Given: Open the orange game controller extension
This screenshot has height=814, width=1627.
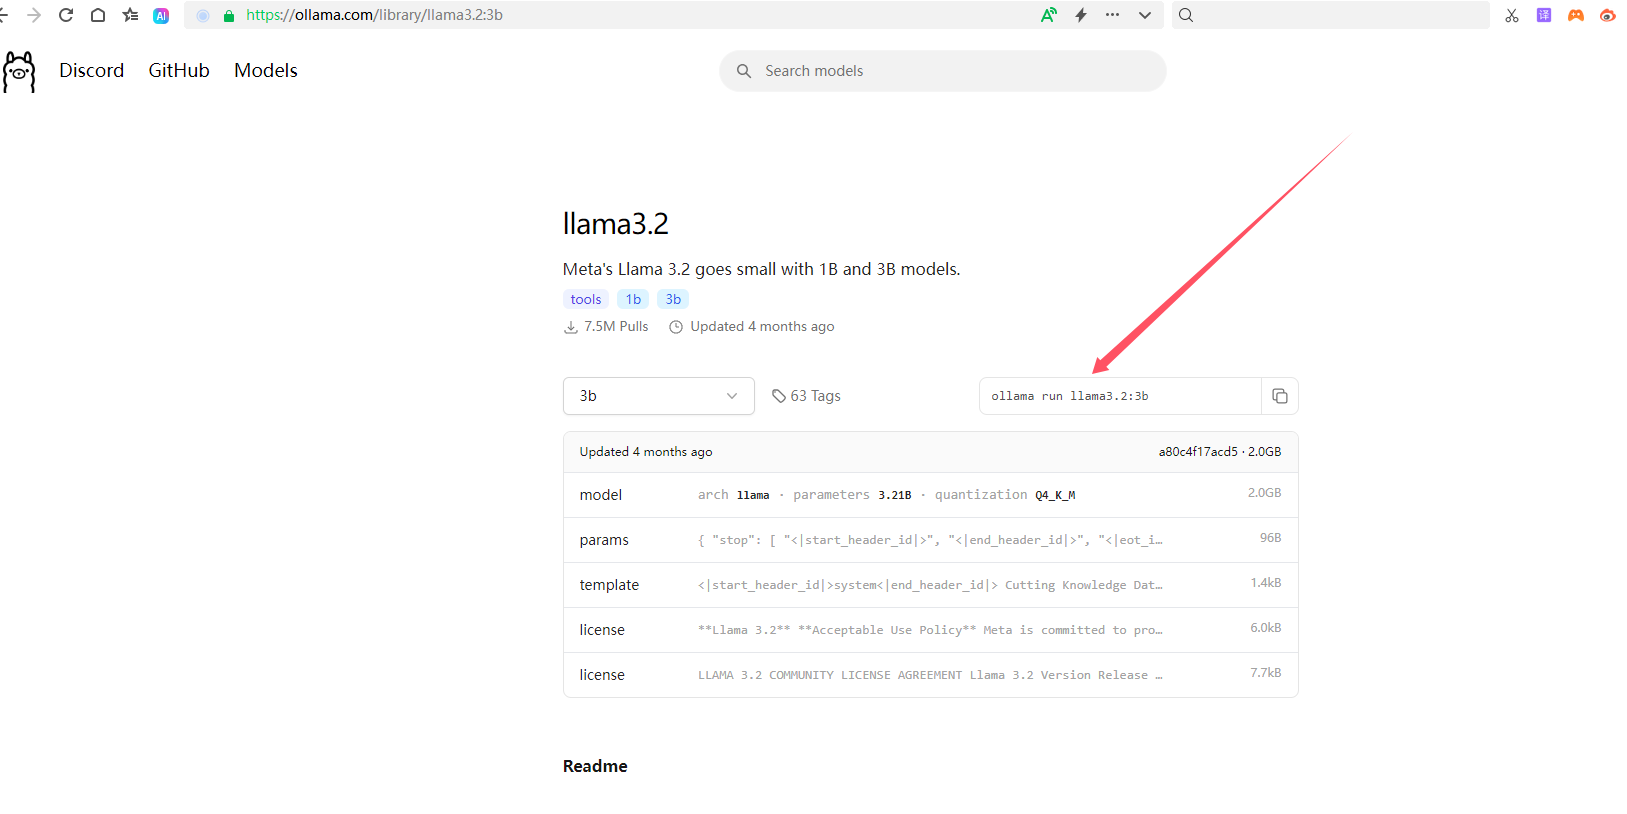Looking at the screenshot, I should [1576, 15].
